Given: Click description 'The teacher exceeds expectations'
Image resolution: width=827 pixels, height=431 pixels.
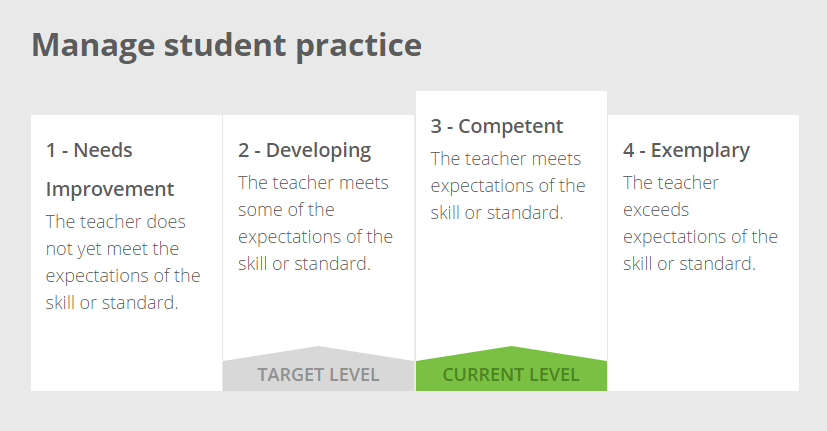Looking at the screenshot, I should (x=700, y=223).
